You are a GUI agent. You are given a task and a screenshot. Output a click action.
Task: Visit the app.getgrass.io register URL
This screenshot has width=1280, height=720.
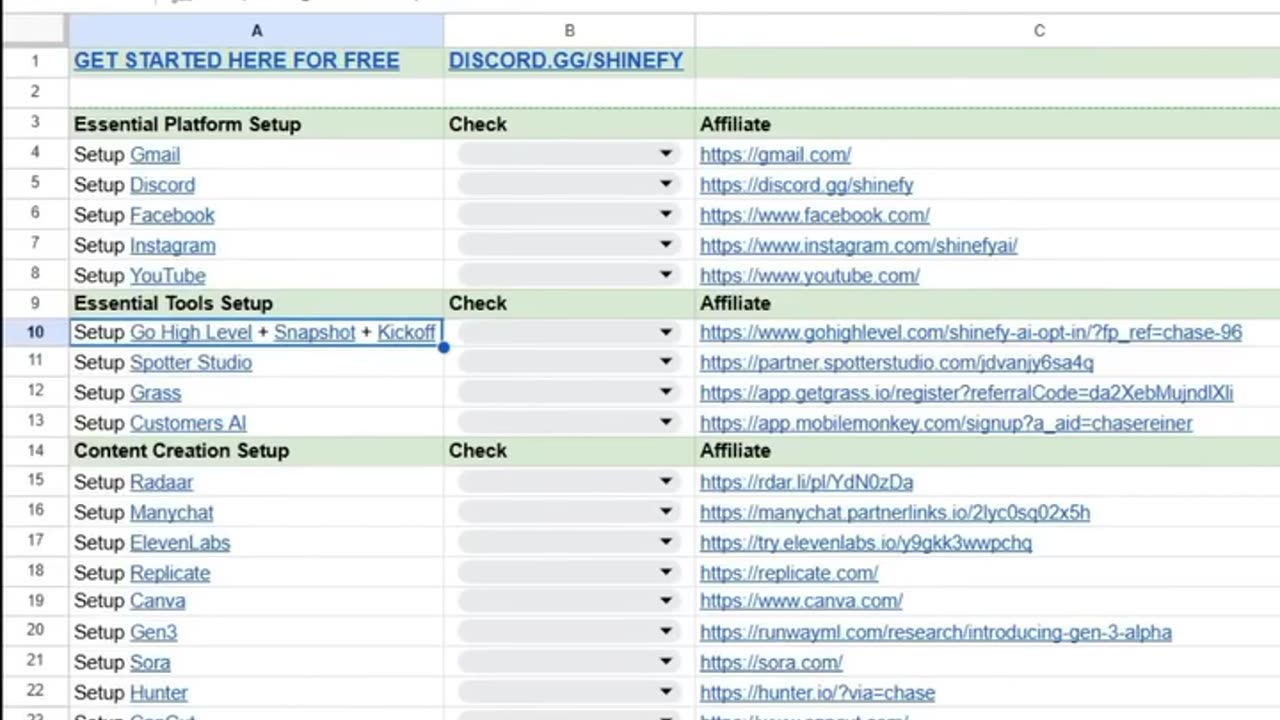966,392
